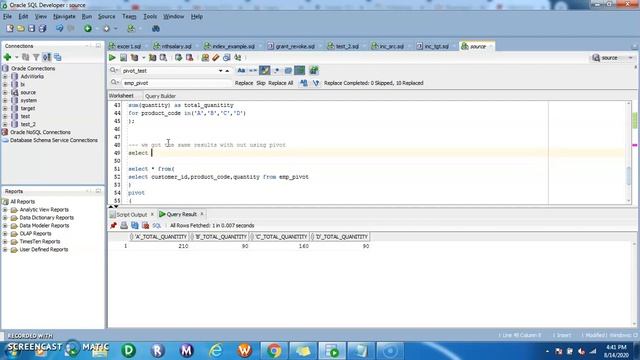Click the Unshared SQL Worksheet icon
640x360 pixels.
coord(205,58)
